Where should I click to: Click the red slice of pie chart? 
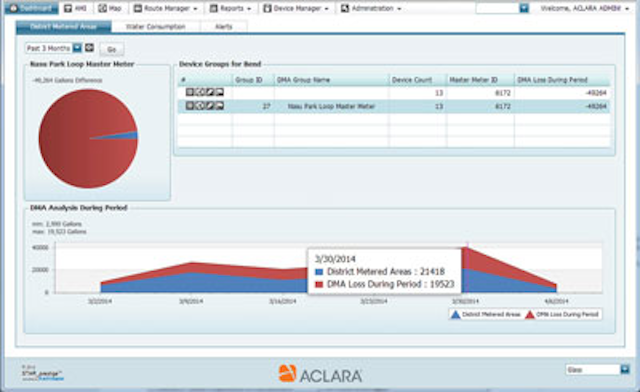pos(78,139)
